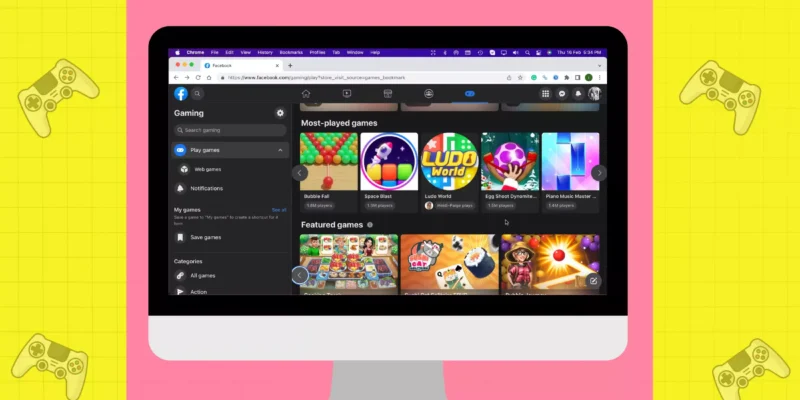Viewport: 800px width, 400px height.
Task: Open the Ludo World game thumbnail
Action: pos(449,162)
